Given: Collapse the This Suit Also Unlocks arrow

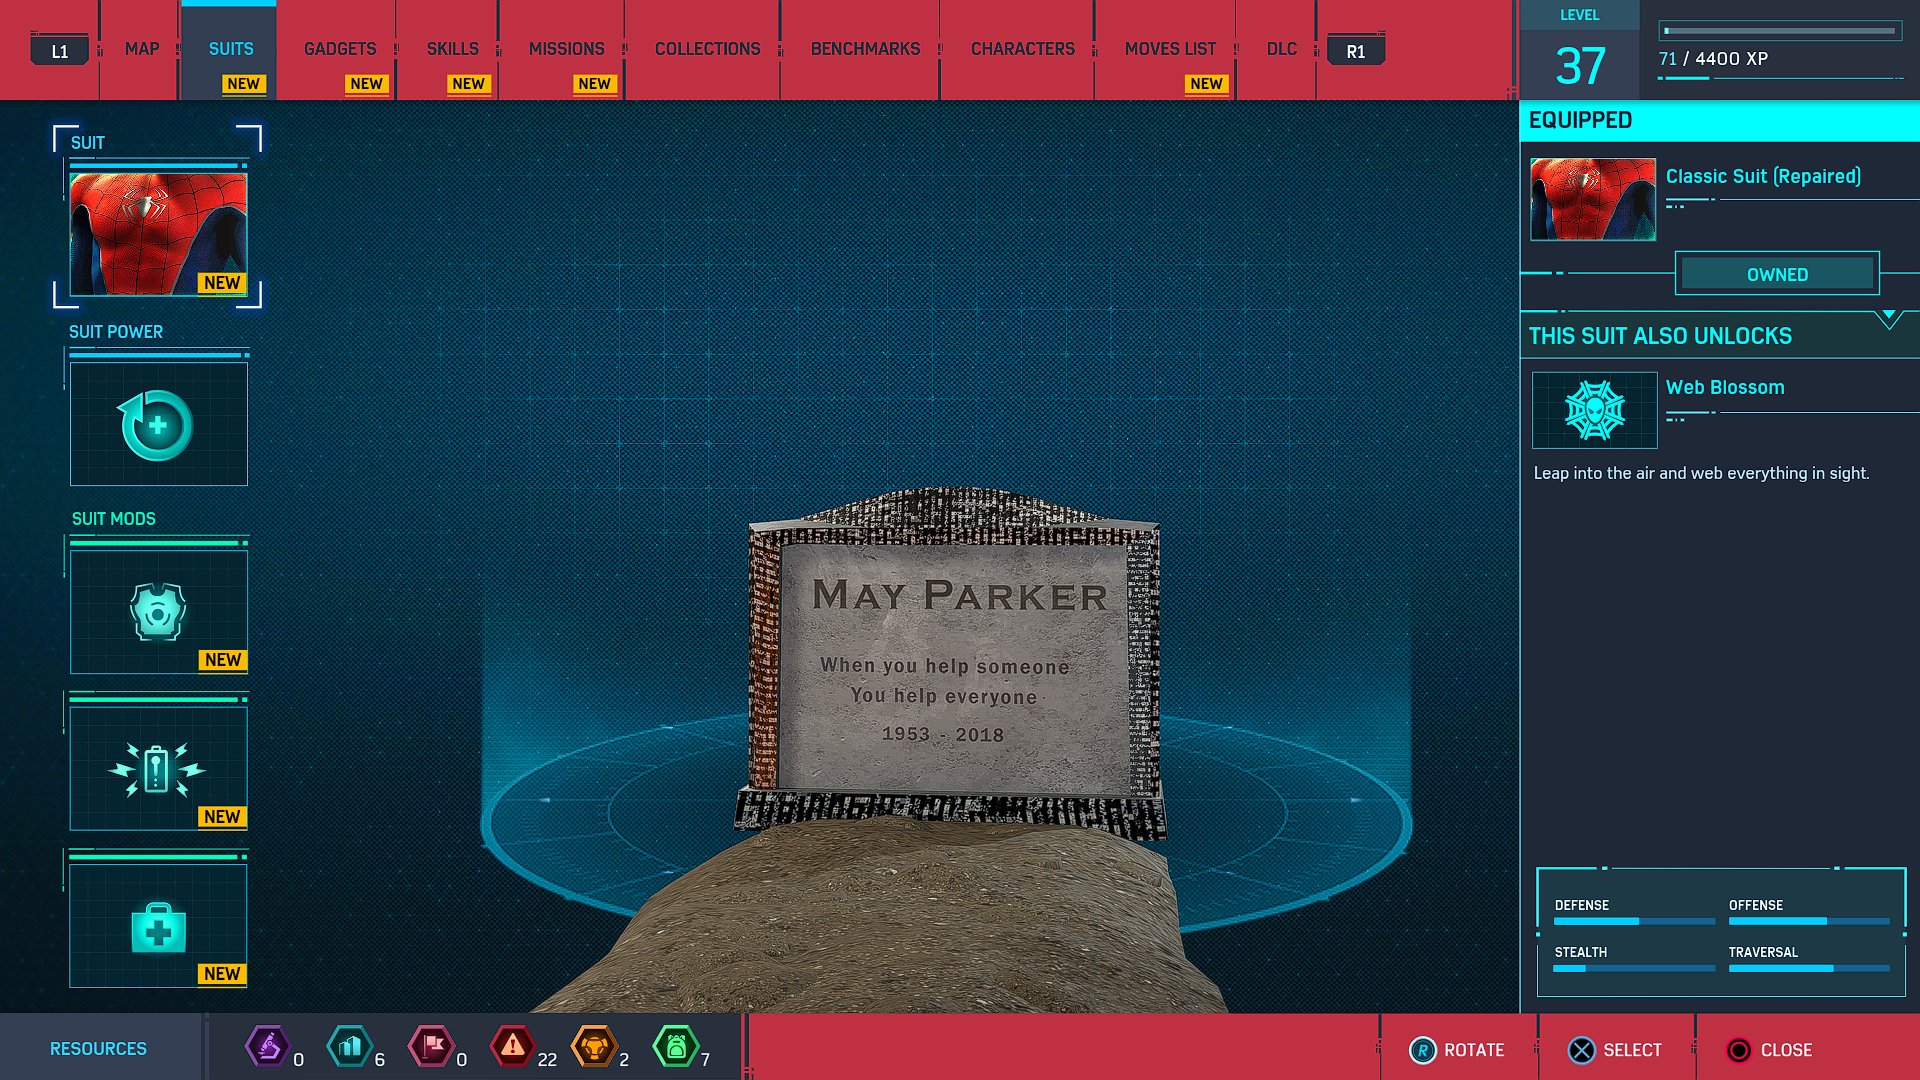Looking at the screenshot, I should pos(1888,318).
